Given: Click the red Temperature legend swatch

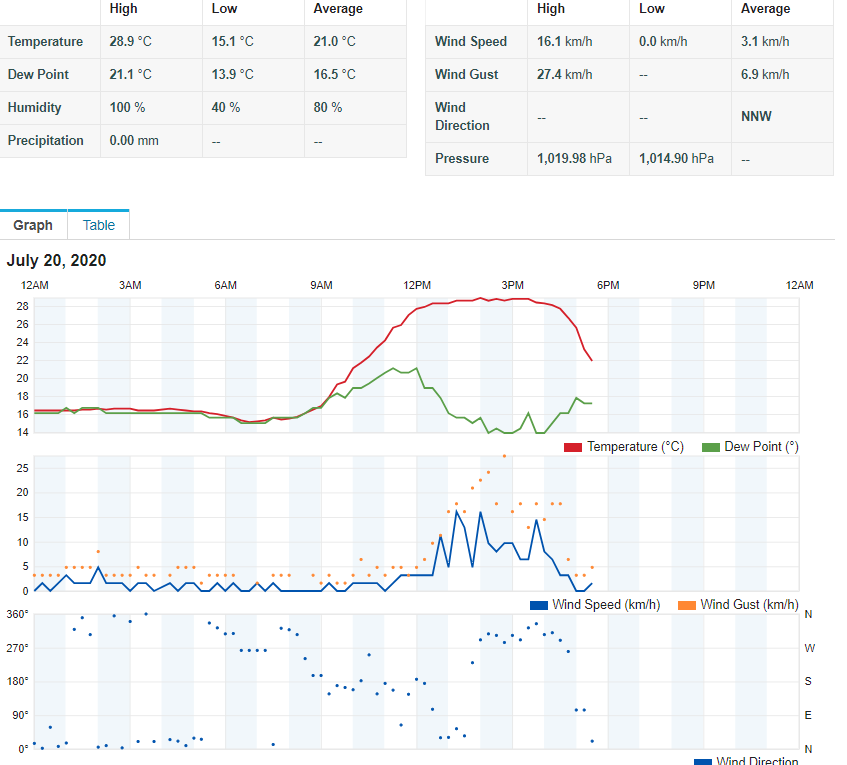Looking at the screenshot, I should [x=573, y=447].
